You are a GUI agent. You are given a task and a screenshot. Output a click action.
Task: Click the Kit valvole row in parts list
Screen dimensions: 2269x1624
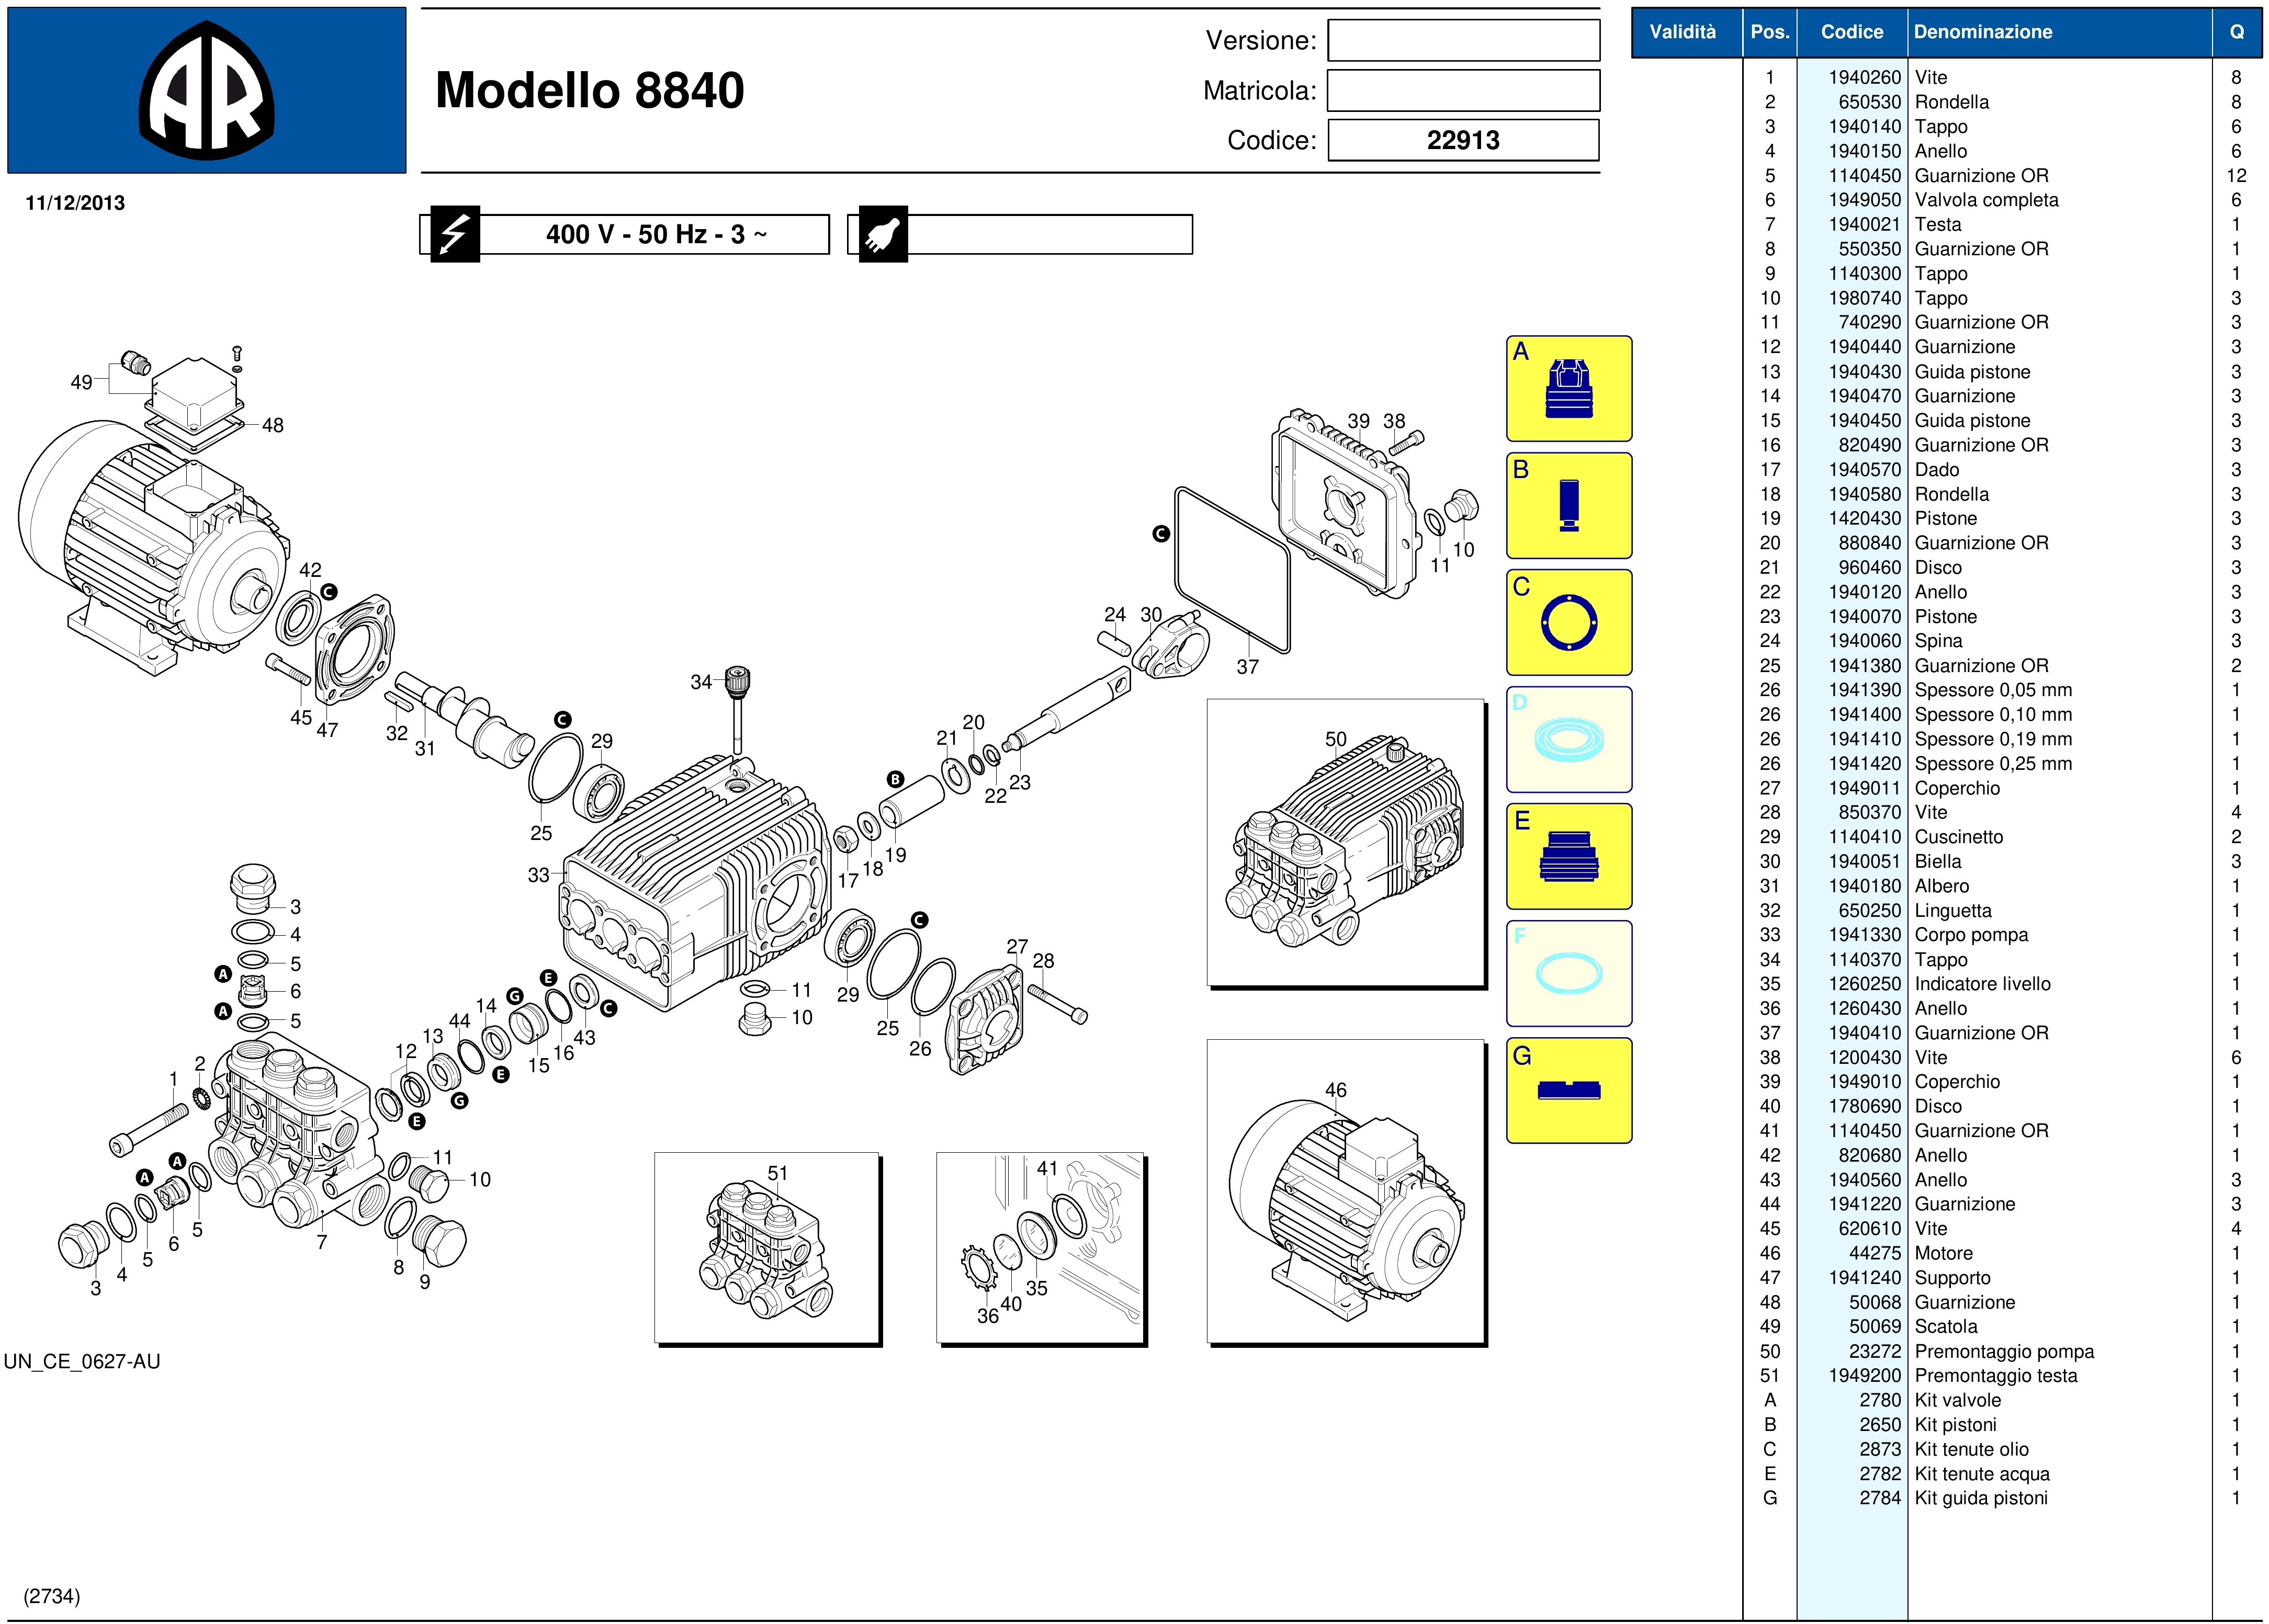[x=1957, y=1400]
